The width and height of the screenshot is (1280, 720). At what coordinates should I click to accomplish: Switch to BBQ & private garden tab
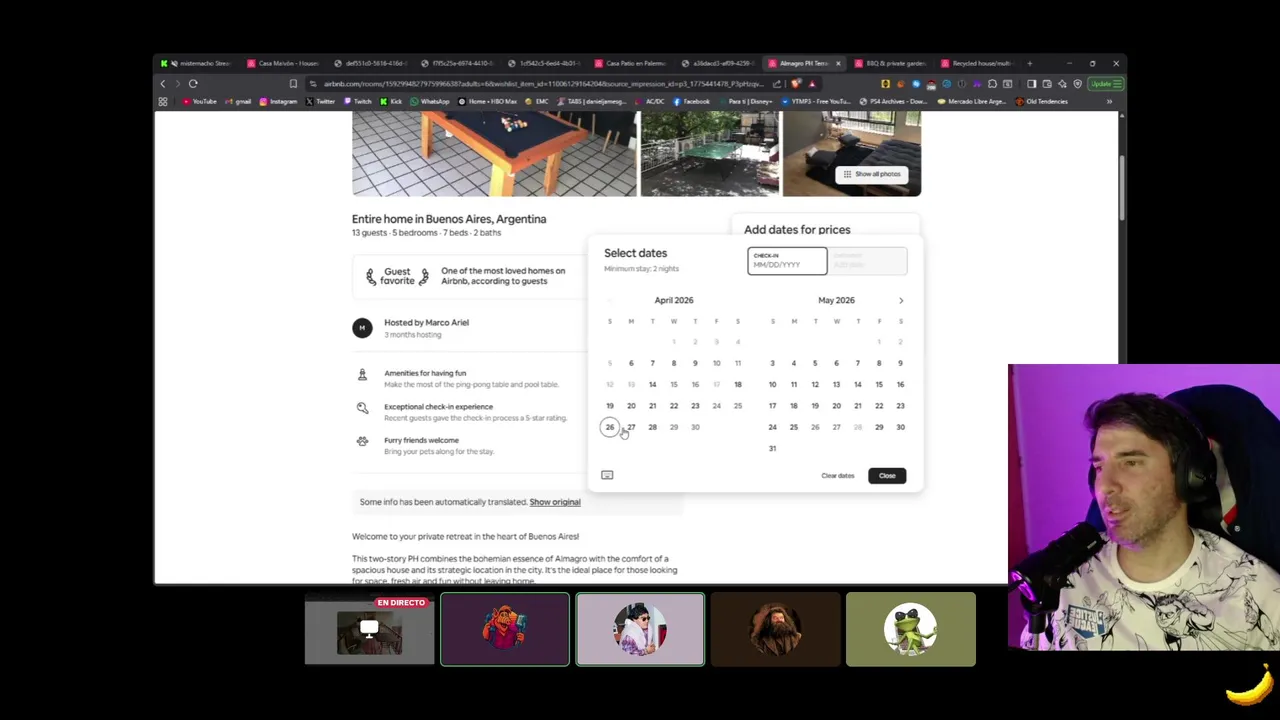890,63
